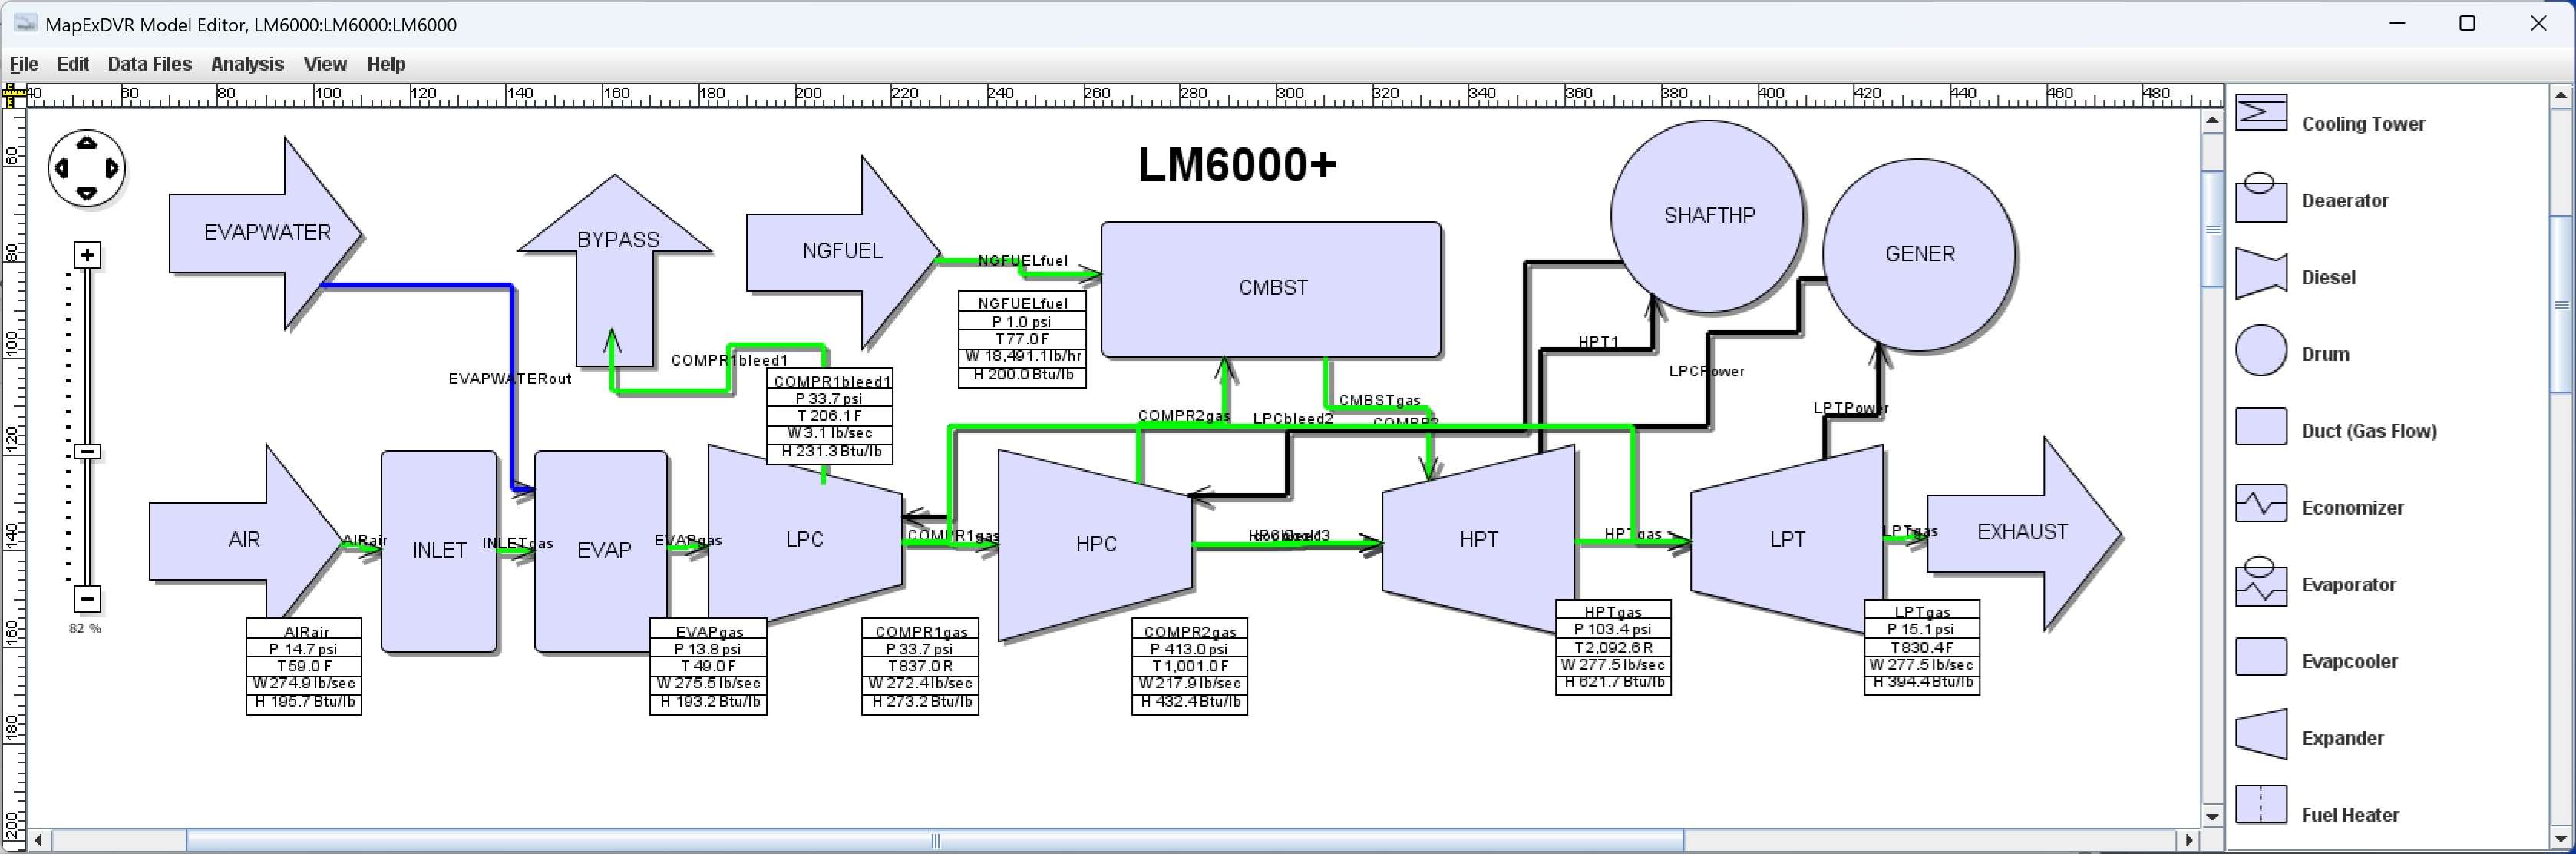This screenshot has width=2576, height=854.
Task: Open the View menu
Action: 325,64
